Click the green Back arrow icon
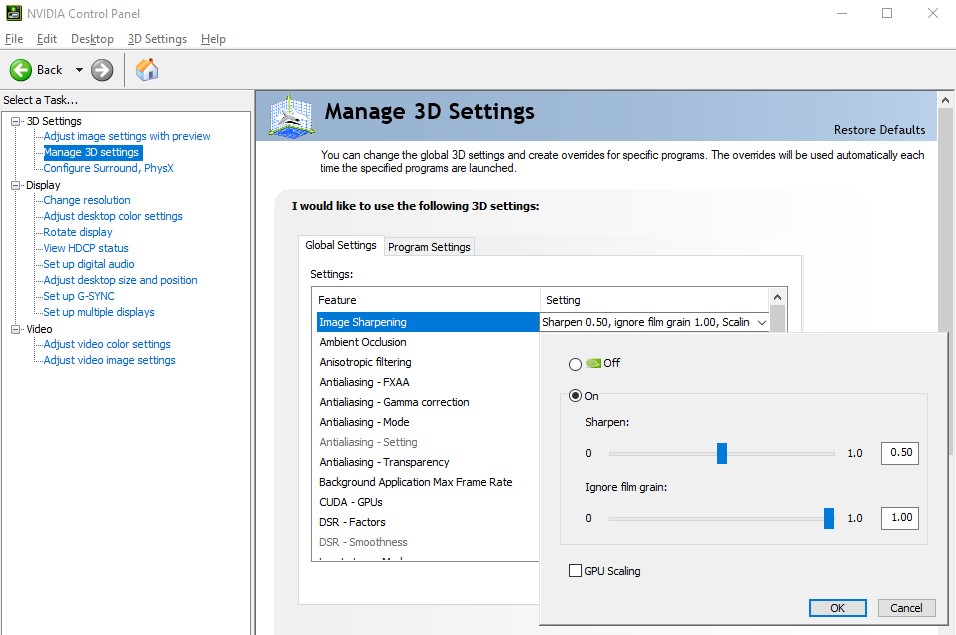 [x=21, y=70]
